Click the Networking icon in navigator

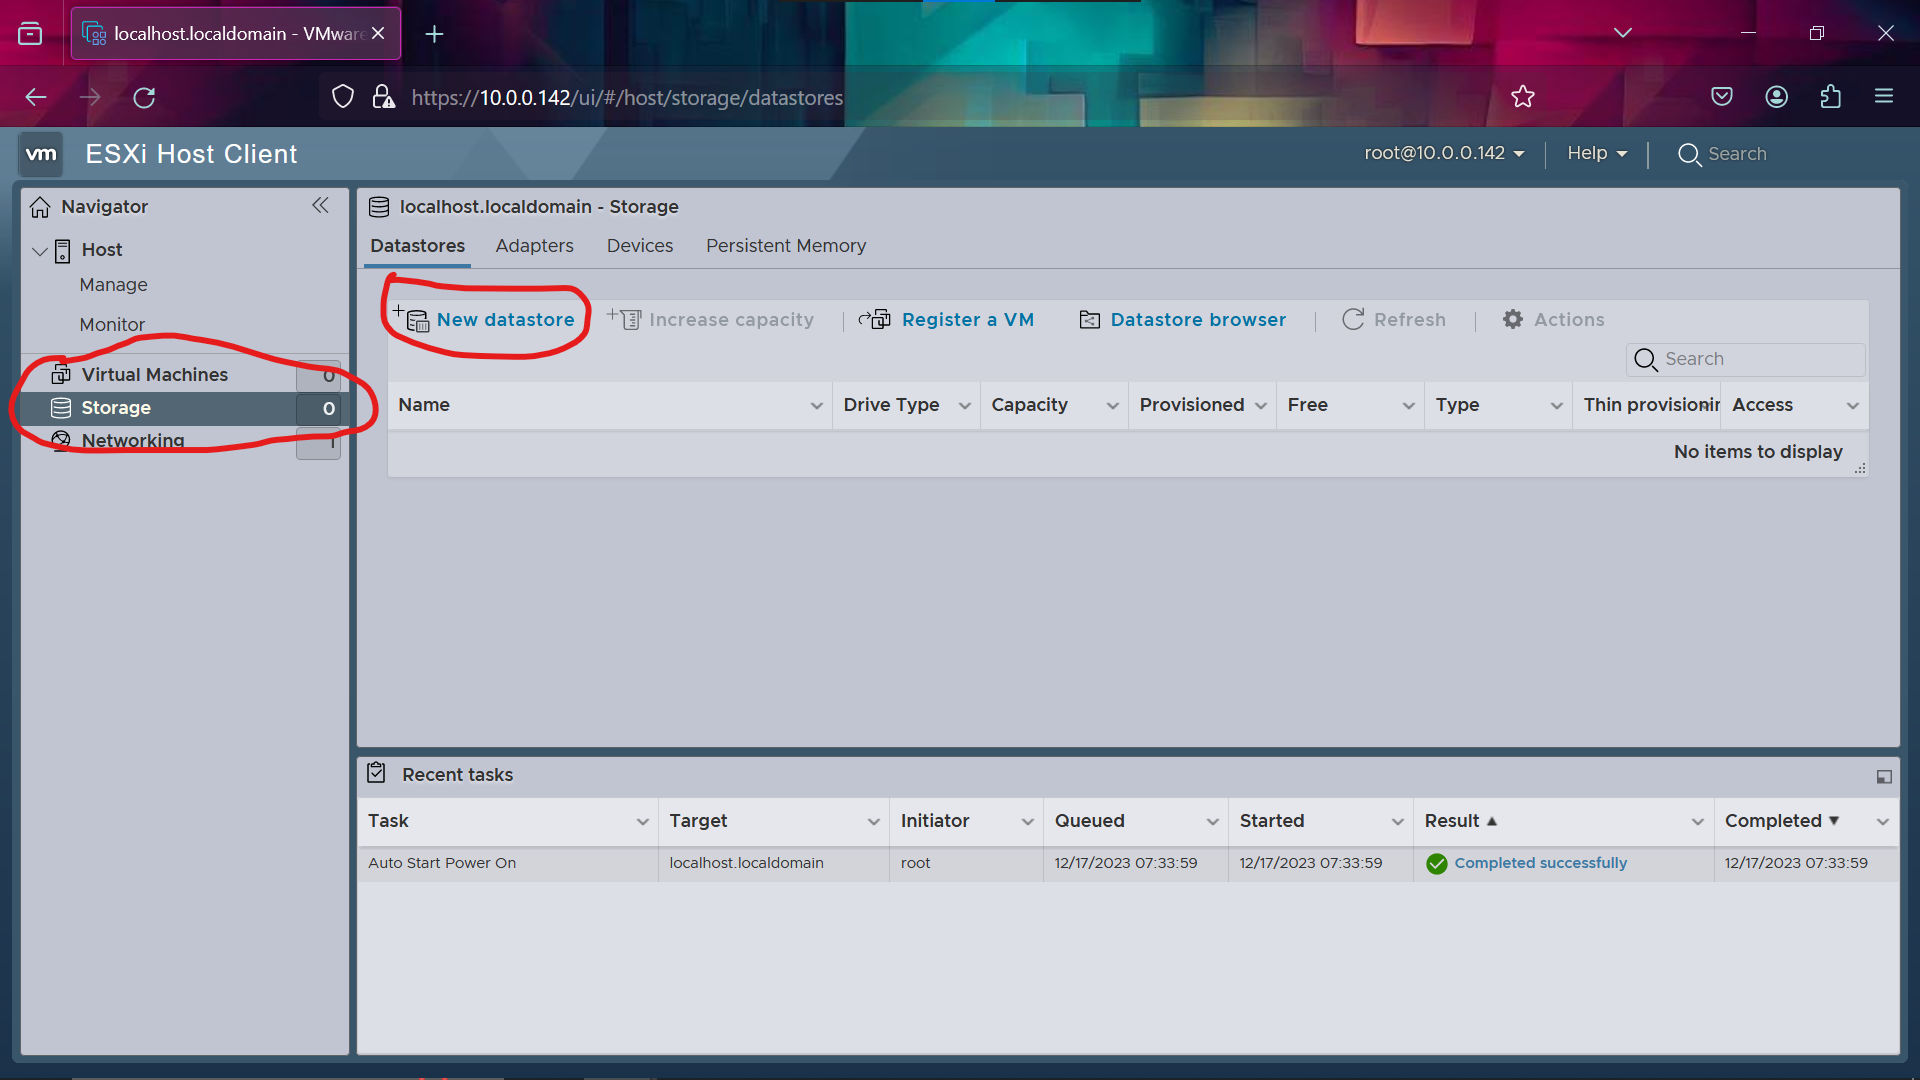61,440
